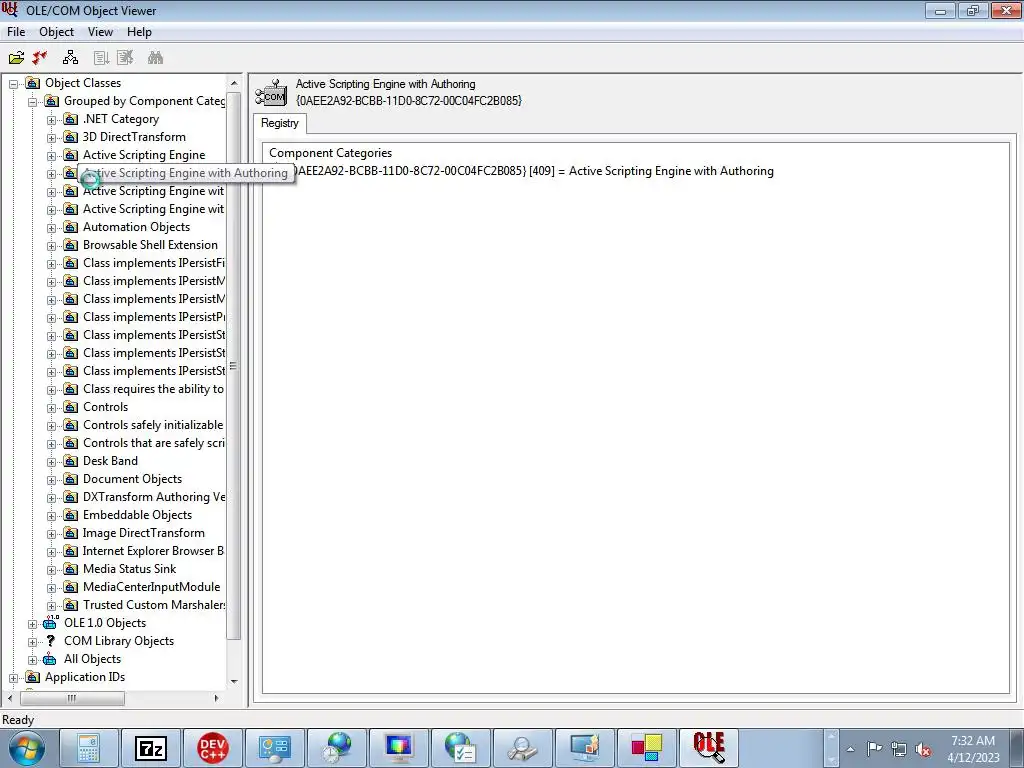Viewport: 1024px width, 768px height.
Task: Click the folder icon beside Controls
Action: [71, 407]
